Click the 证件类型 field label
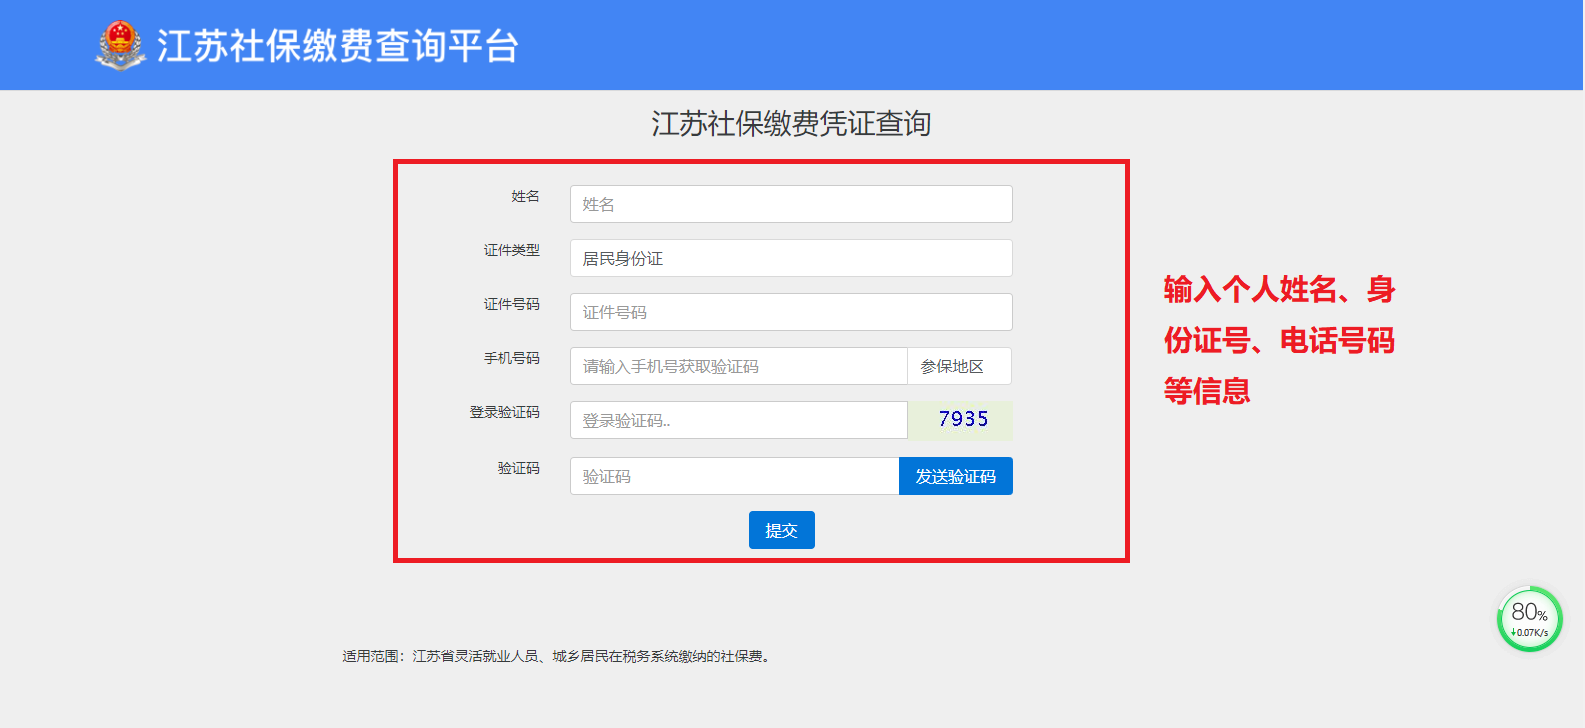1585x728 pixels. tap(511, 250)
